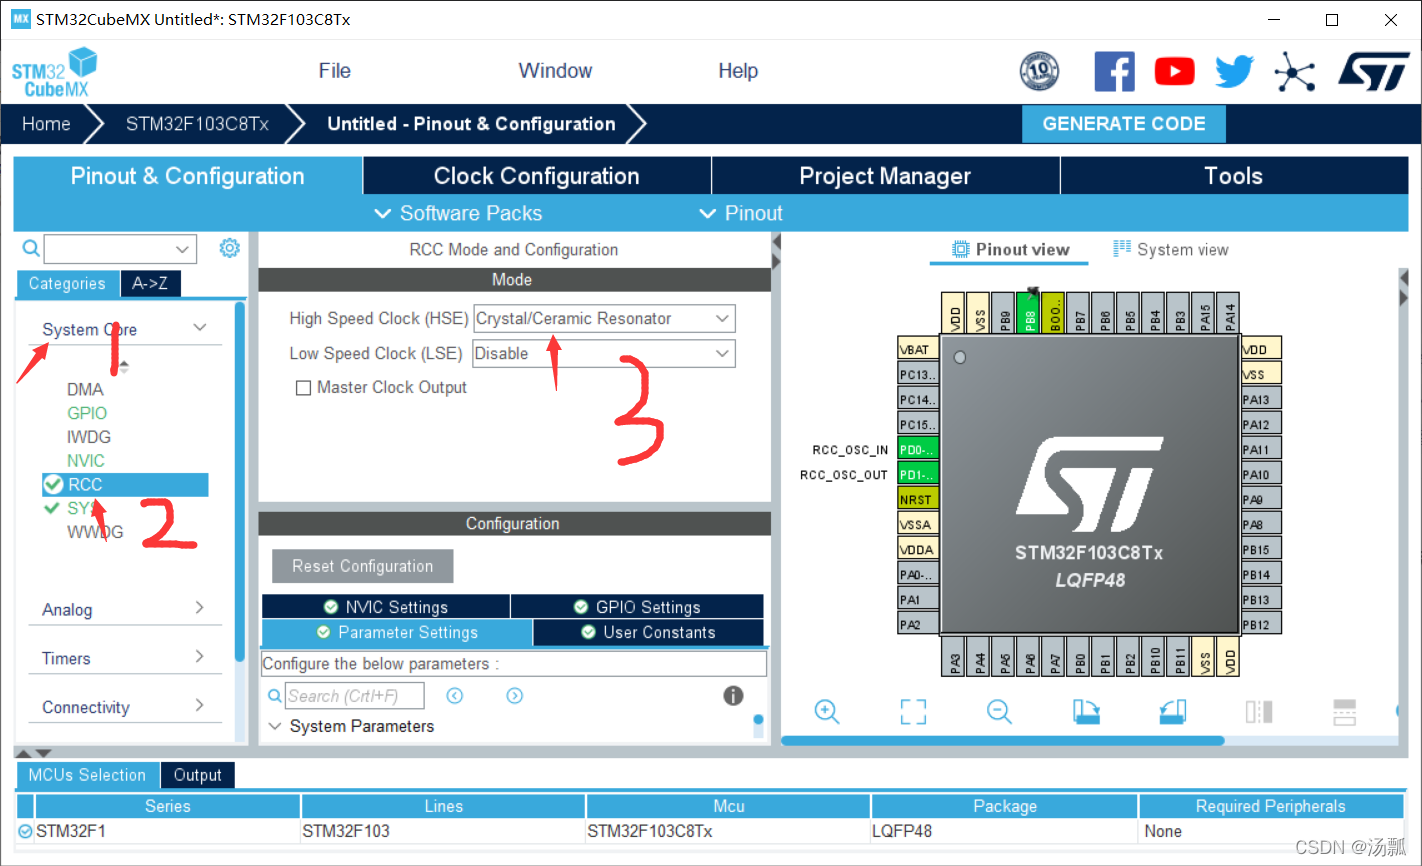Click the STM32CubeMX logo
This screenshot has height=866, width=1422.
point(54,72)
